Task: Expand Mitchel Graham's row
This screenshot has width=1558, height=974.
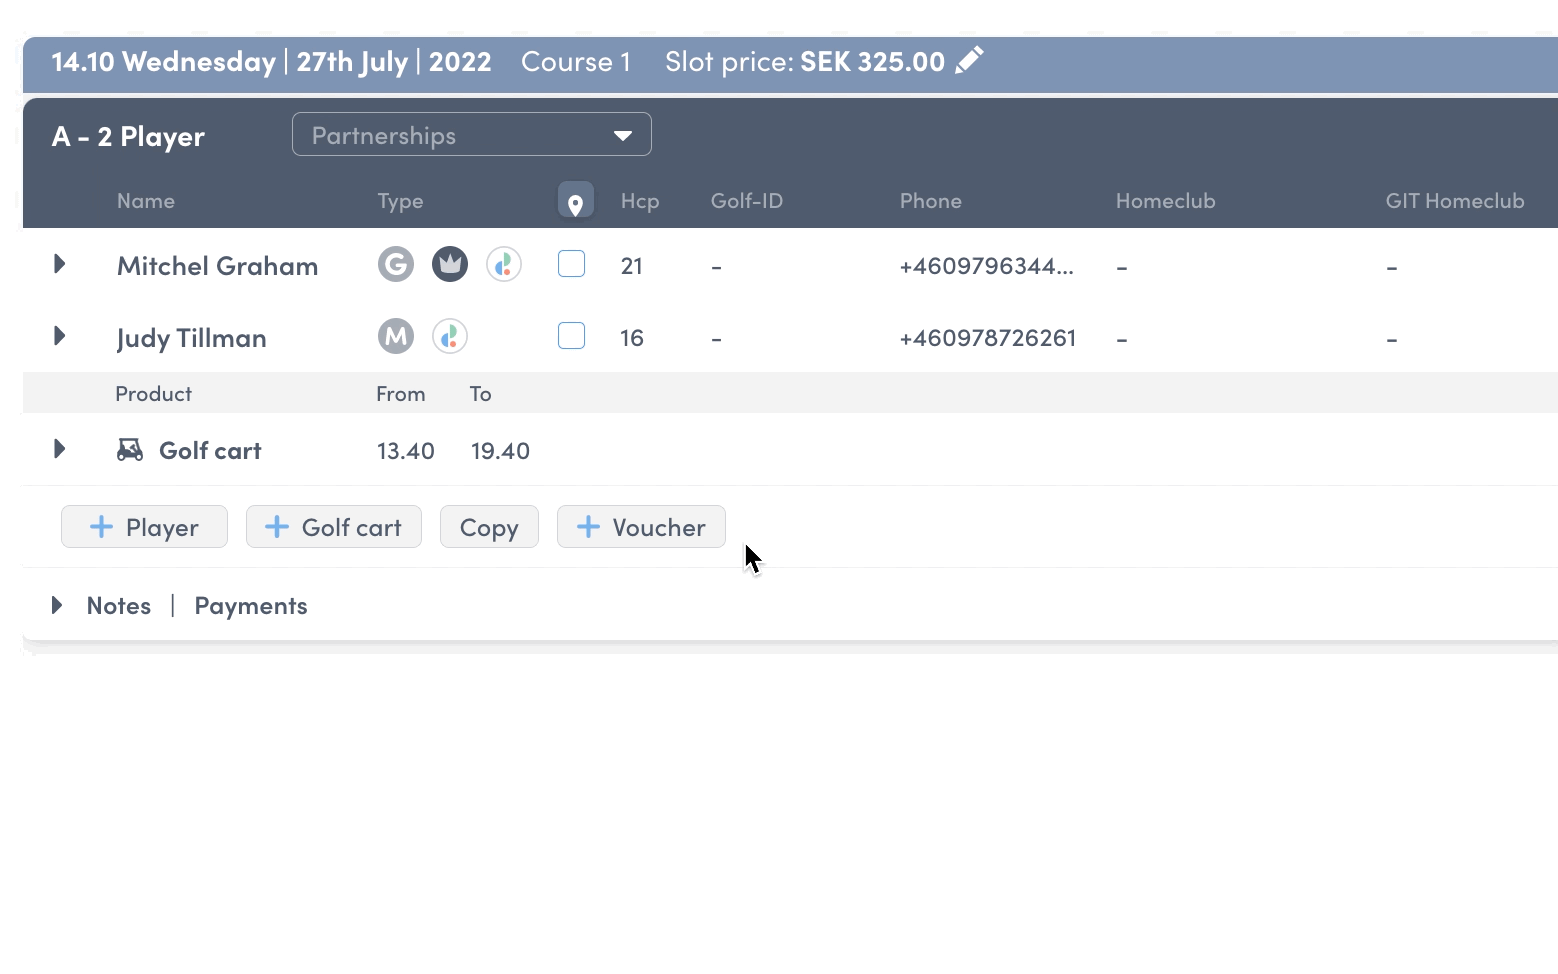Action: click(x=59, y=264)
